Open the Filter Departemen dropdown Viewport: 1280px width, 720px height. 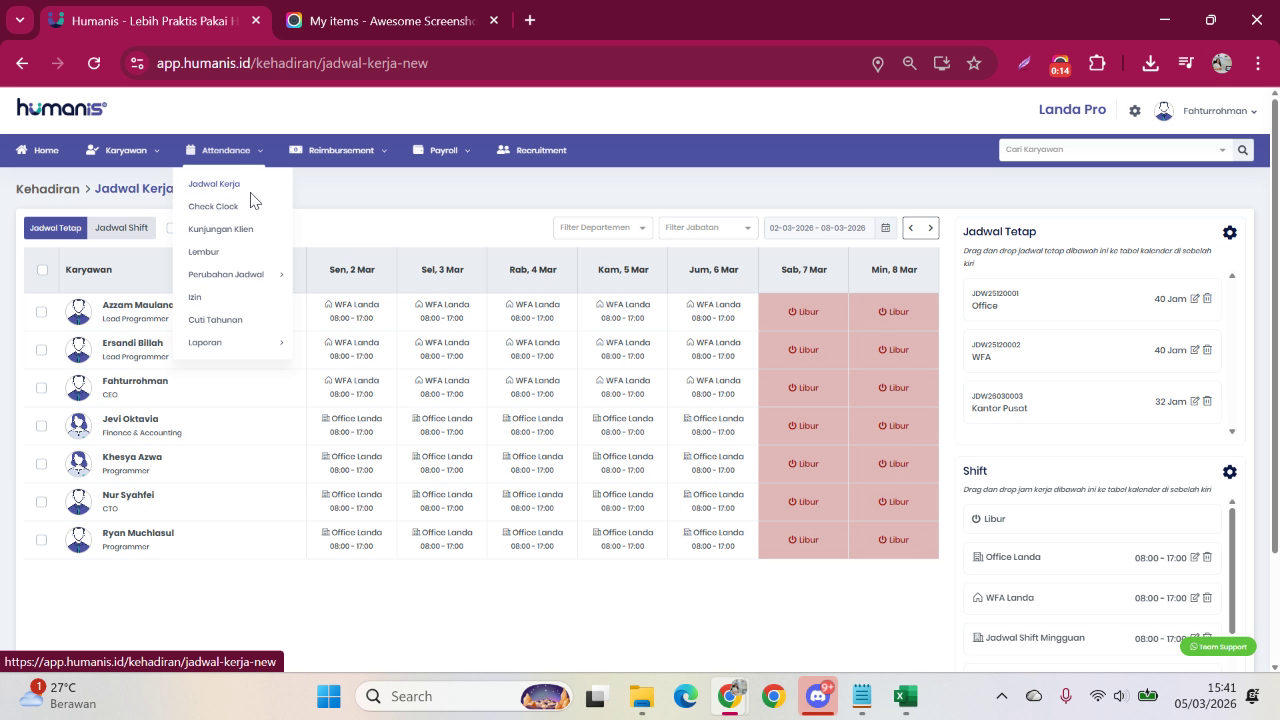click(603, 228)
